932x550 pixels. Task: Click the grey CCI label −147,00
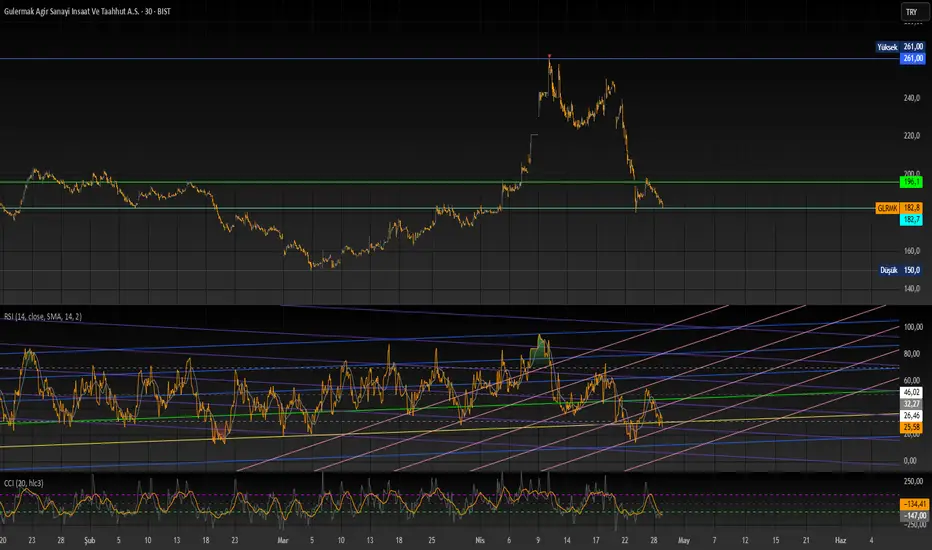pos(914,516)
